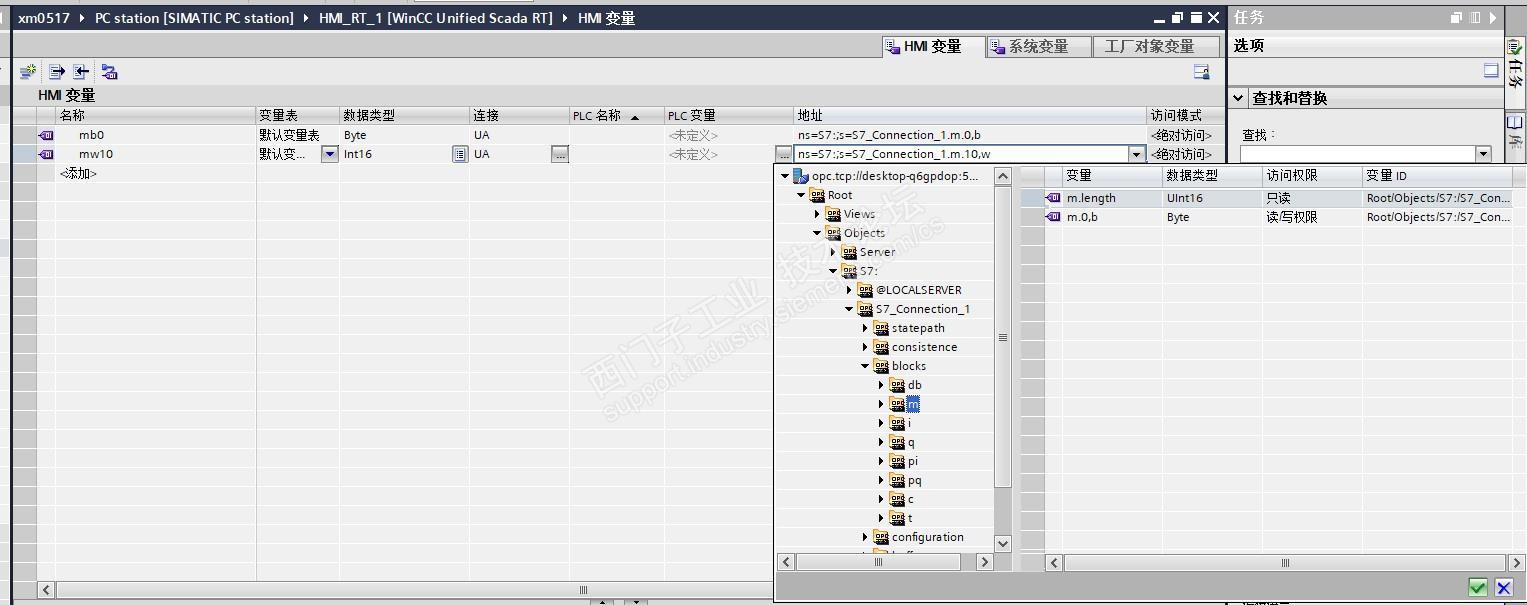This screenshot has height=605, width=1527.
Task: Select the pq folder in tree
Action: (906, 480)
